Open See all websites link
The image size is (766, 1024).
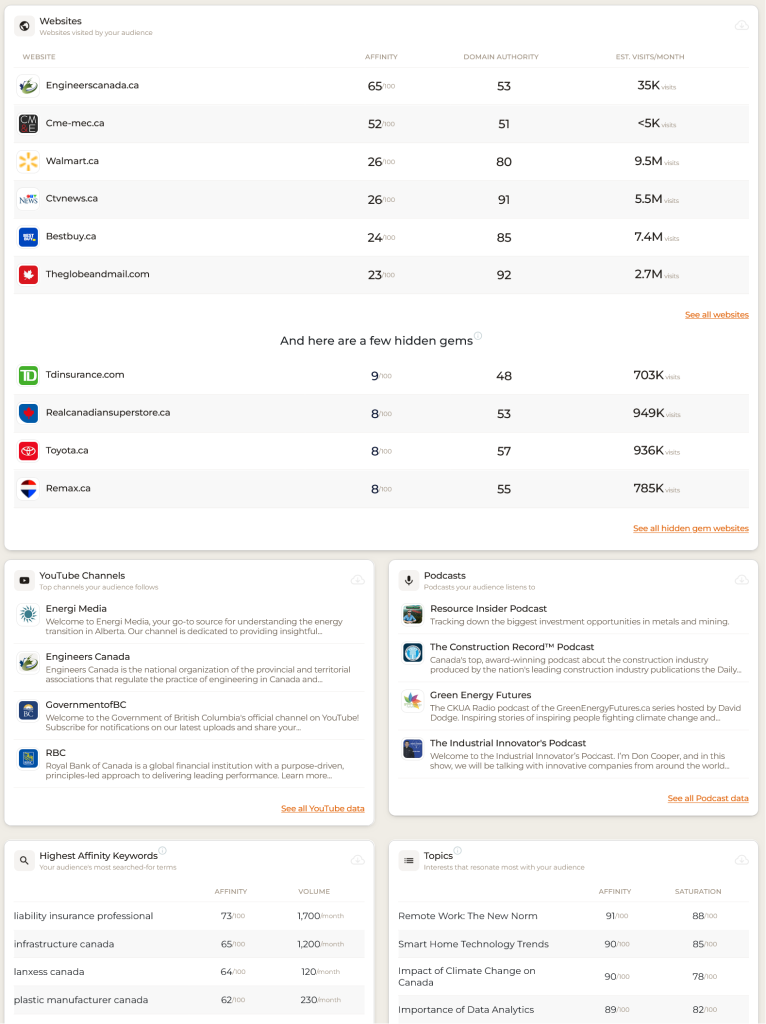pyautogui.click(x=716, y=315)
